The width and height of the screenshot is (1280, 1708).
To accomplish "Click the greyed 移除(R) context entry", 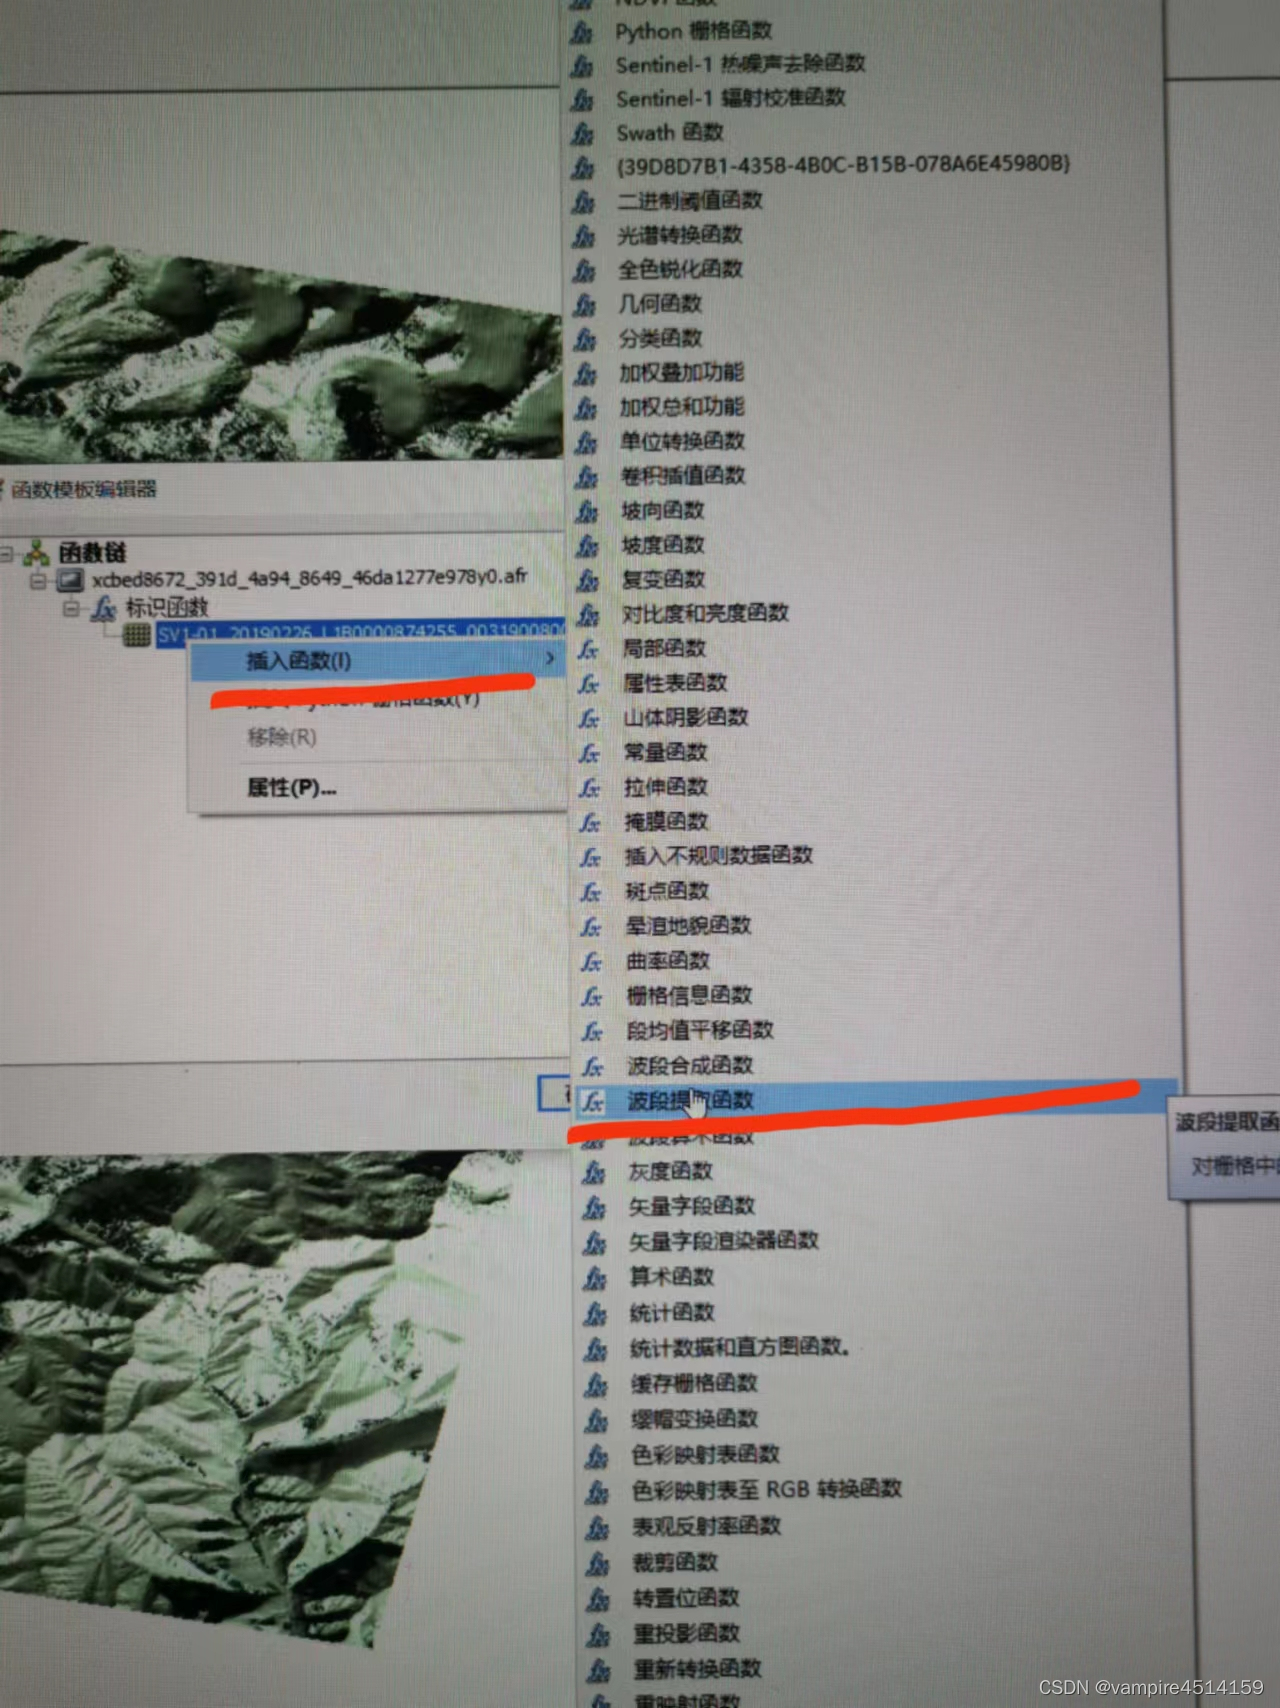I will click(282, 738).
